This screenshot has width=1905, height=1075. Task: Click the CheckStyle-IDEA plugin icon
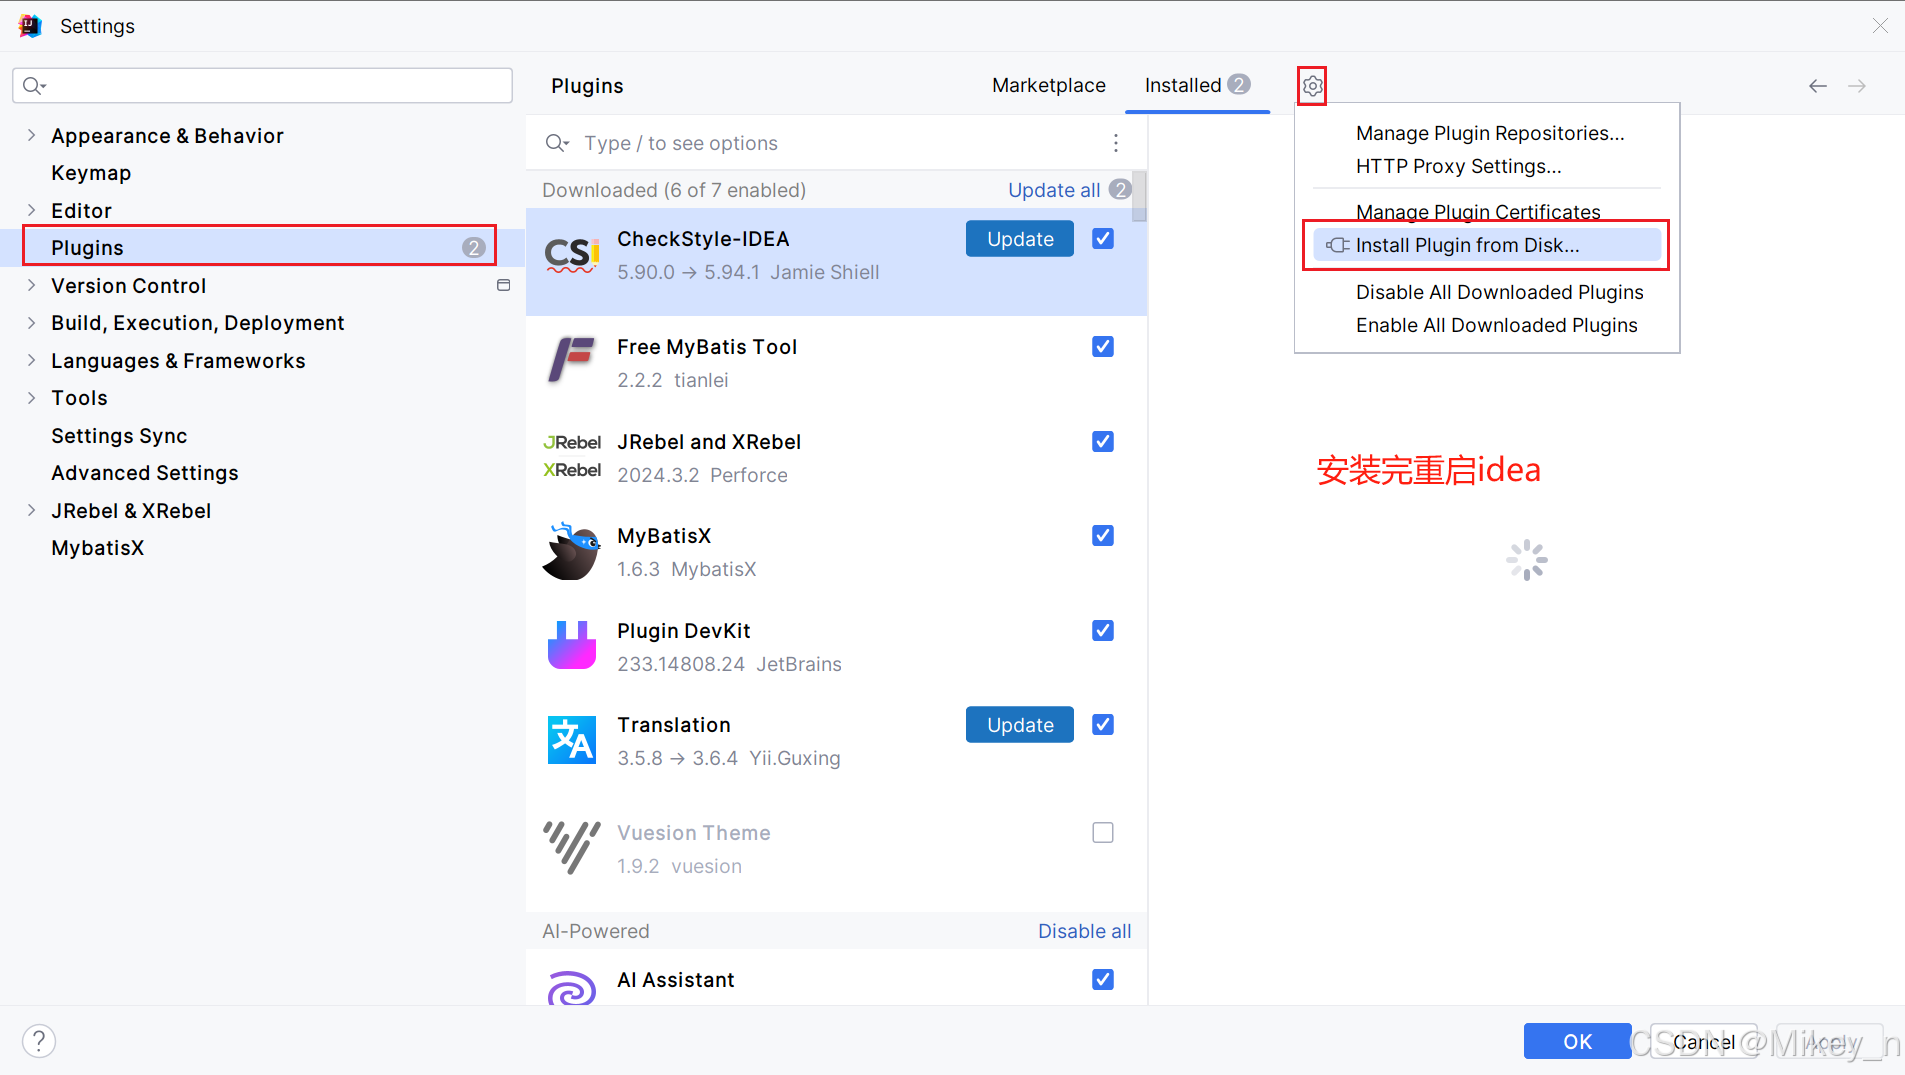572,255
